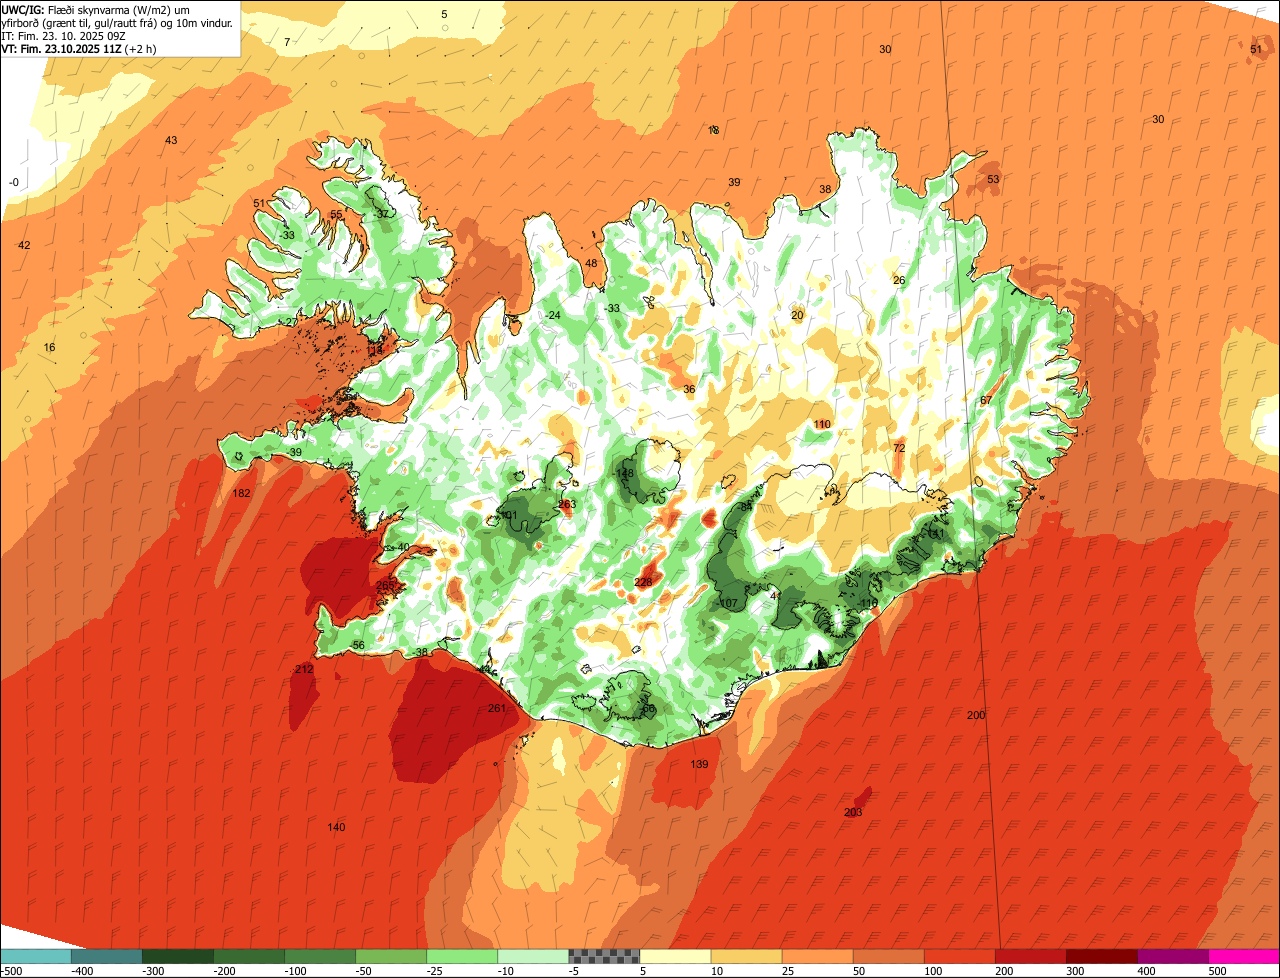Click the '-37' value in the Westfjords
This screenshot has width=1280, height=978.
pyautogui.click(x=381, y=214)
